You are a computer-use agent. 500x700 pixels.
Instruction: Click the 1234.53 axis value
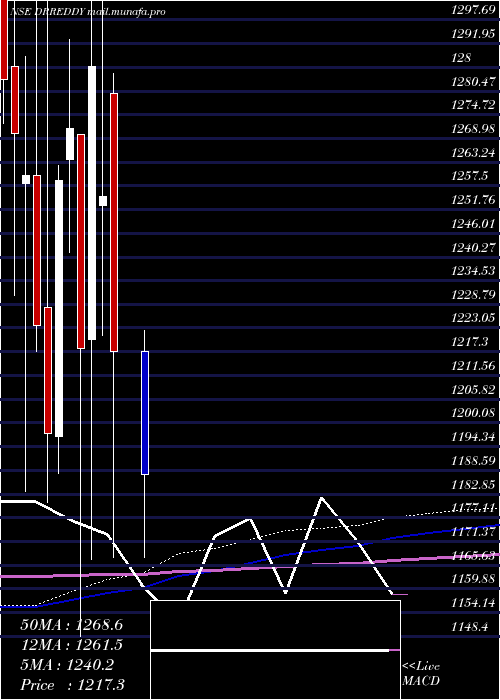473,271
